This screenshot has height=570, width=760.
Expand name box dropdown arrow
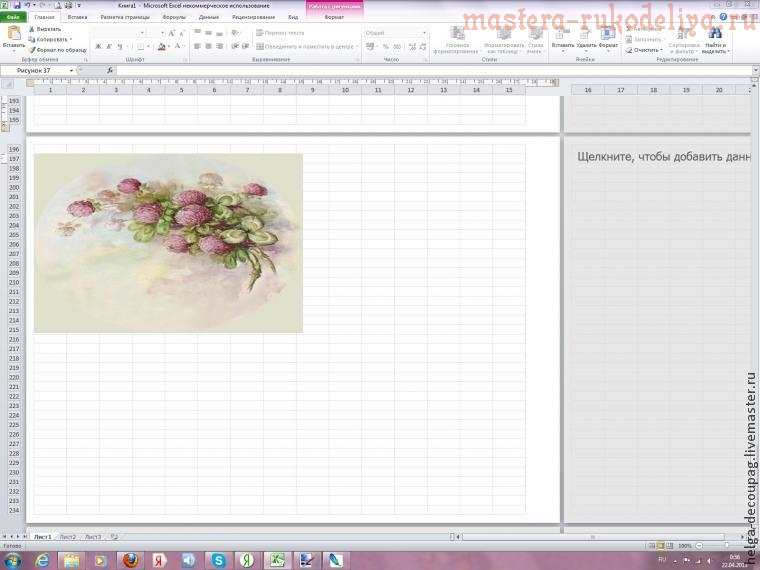point(72,70)
